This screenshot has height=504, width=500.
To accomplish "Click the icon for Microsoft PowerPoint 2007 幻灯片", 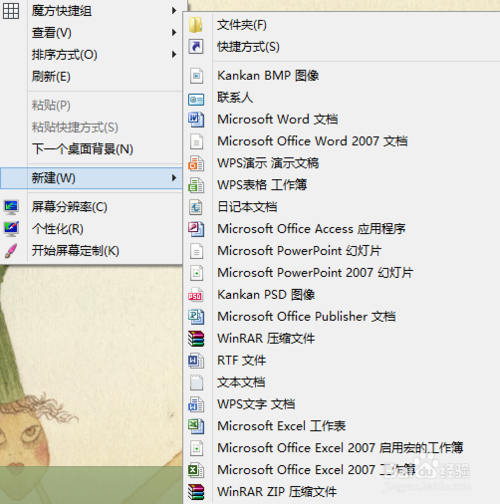I will click(x=196, y=273).
